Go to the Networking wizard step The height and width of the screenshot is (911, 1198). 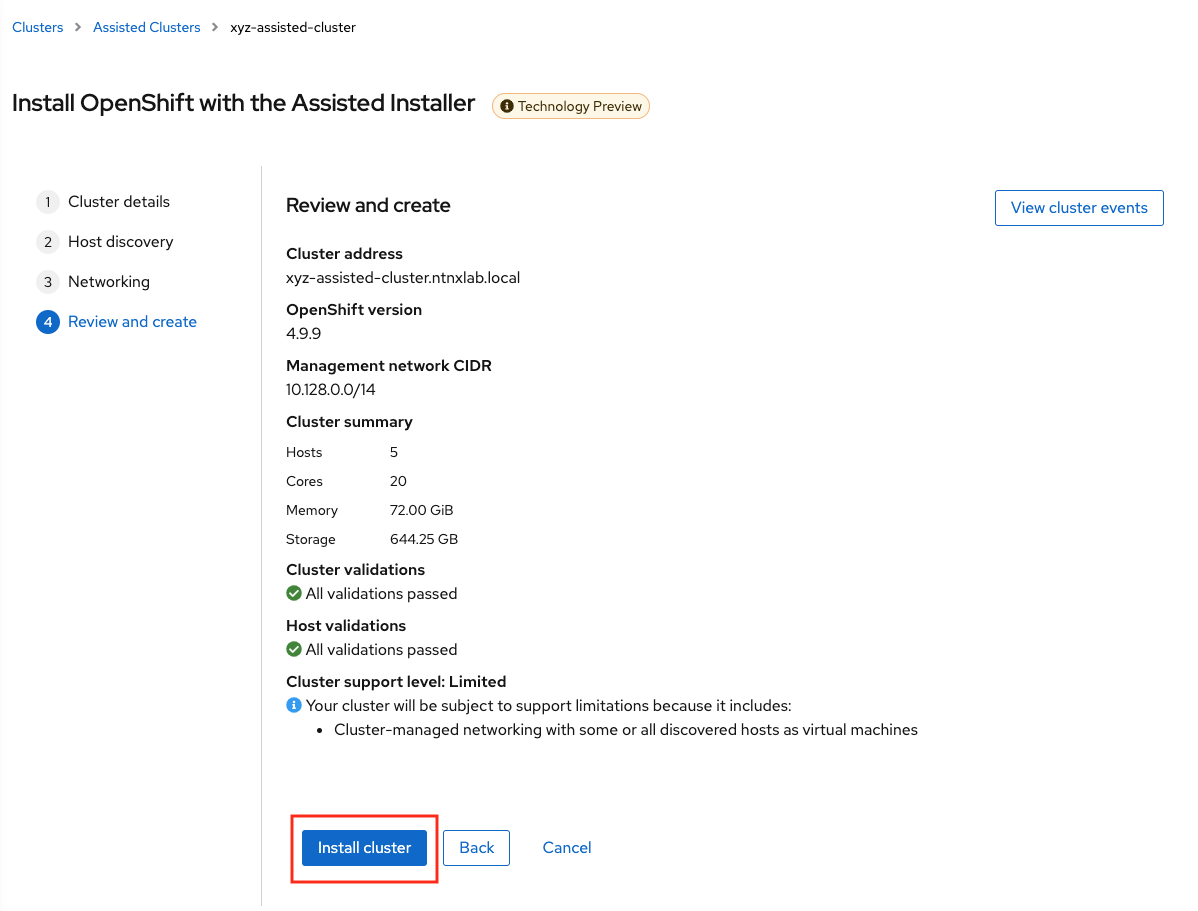109,282
